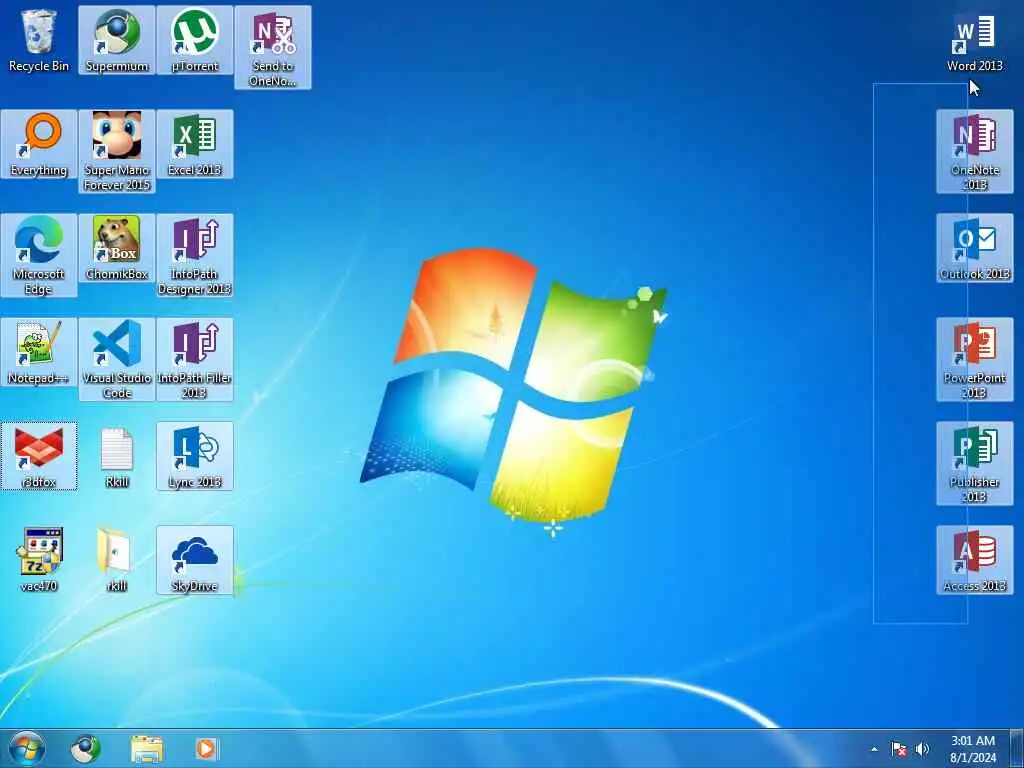This screenshot has height=768, width=1024.
Task: Select the SkyDrive shortcut
Action: [x=195, y=560]
